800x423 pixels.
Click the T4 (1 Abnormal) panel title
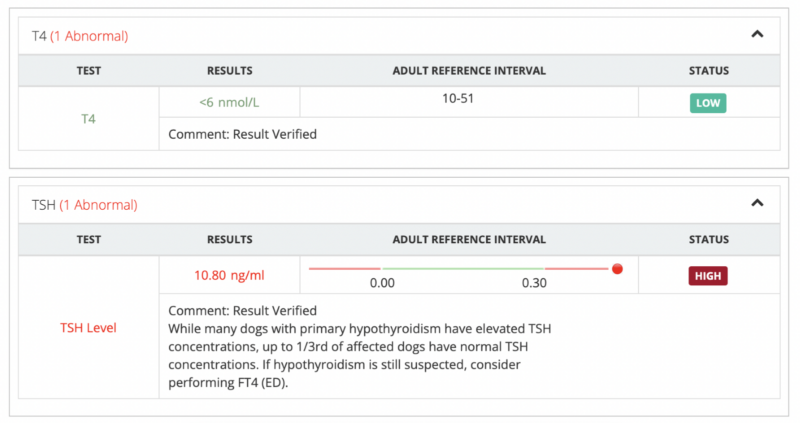pos(80,36)
